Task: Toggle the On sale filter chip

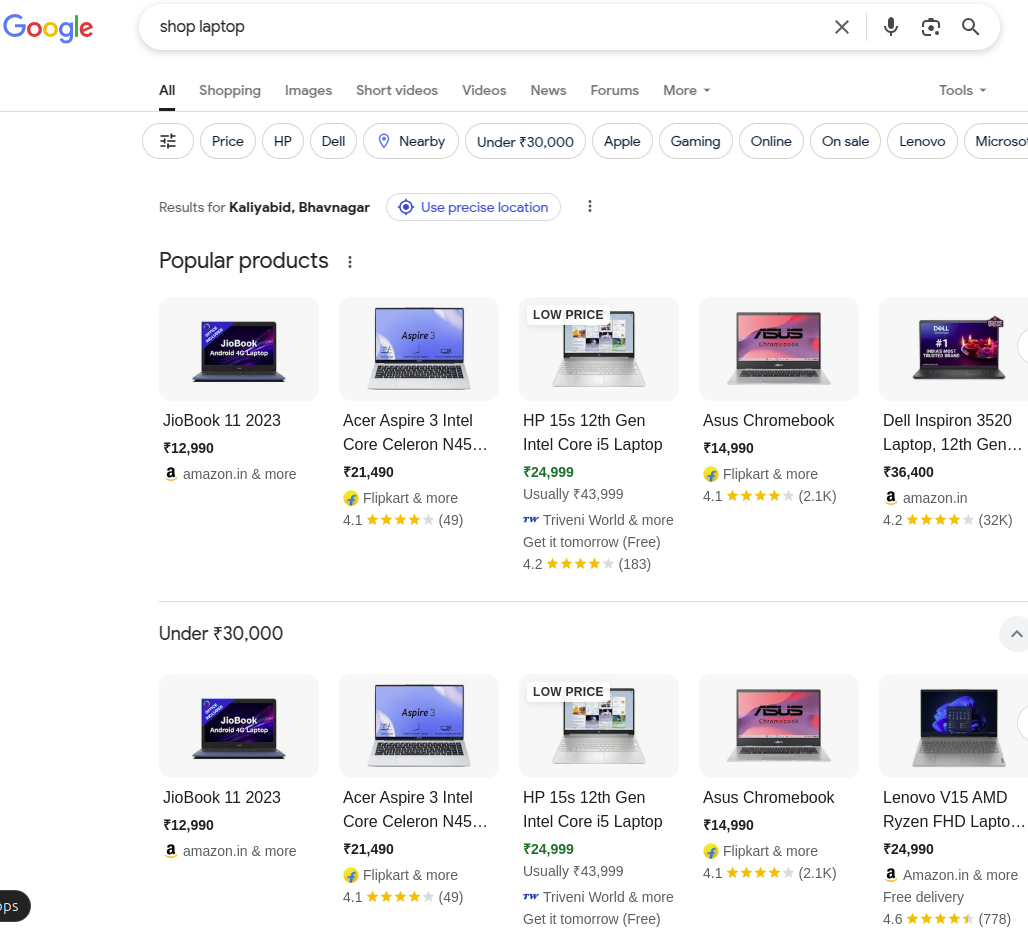Action: point(845,141)
